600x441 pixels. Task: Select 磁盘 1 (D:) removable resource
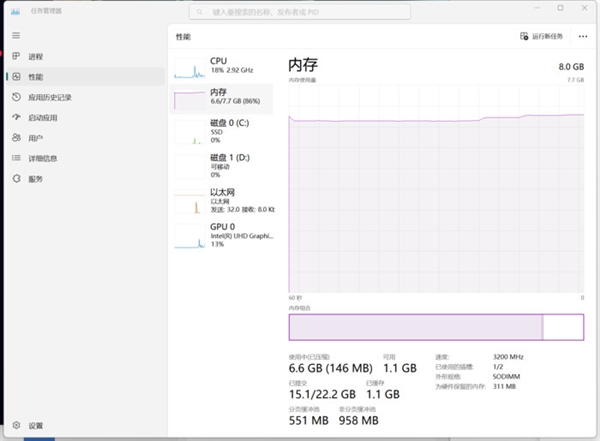[x=222, y=166]
